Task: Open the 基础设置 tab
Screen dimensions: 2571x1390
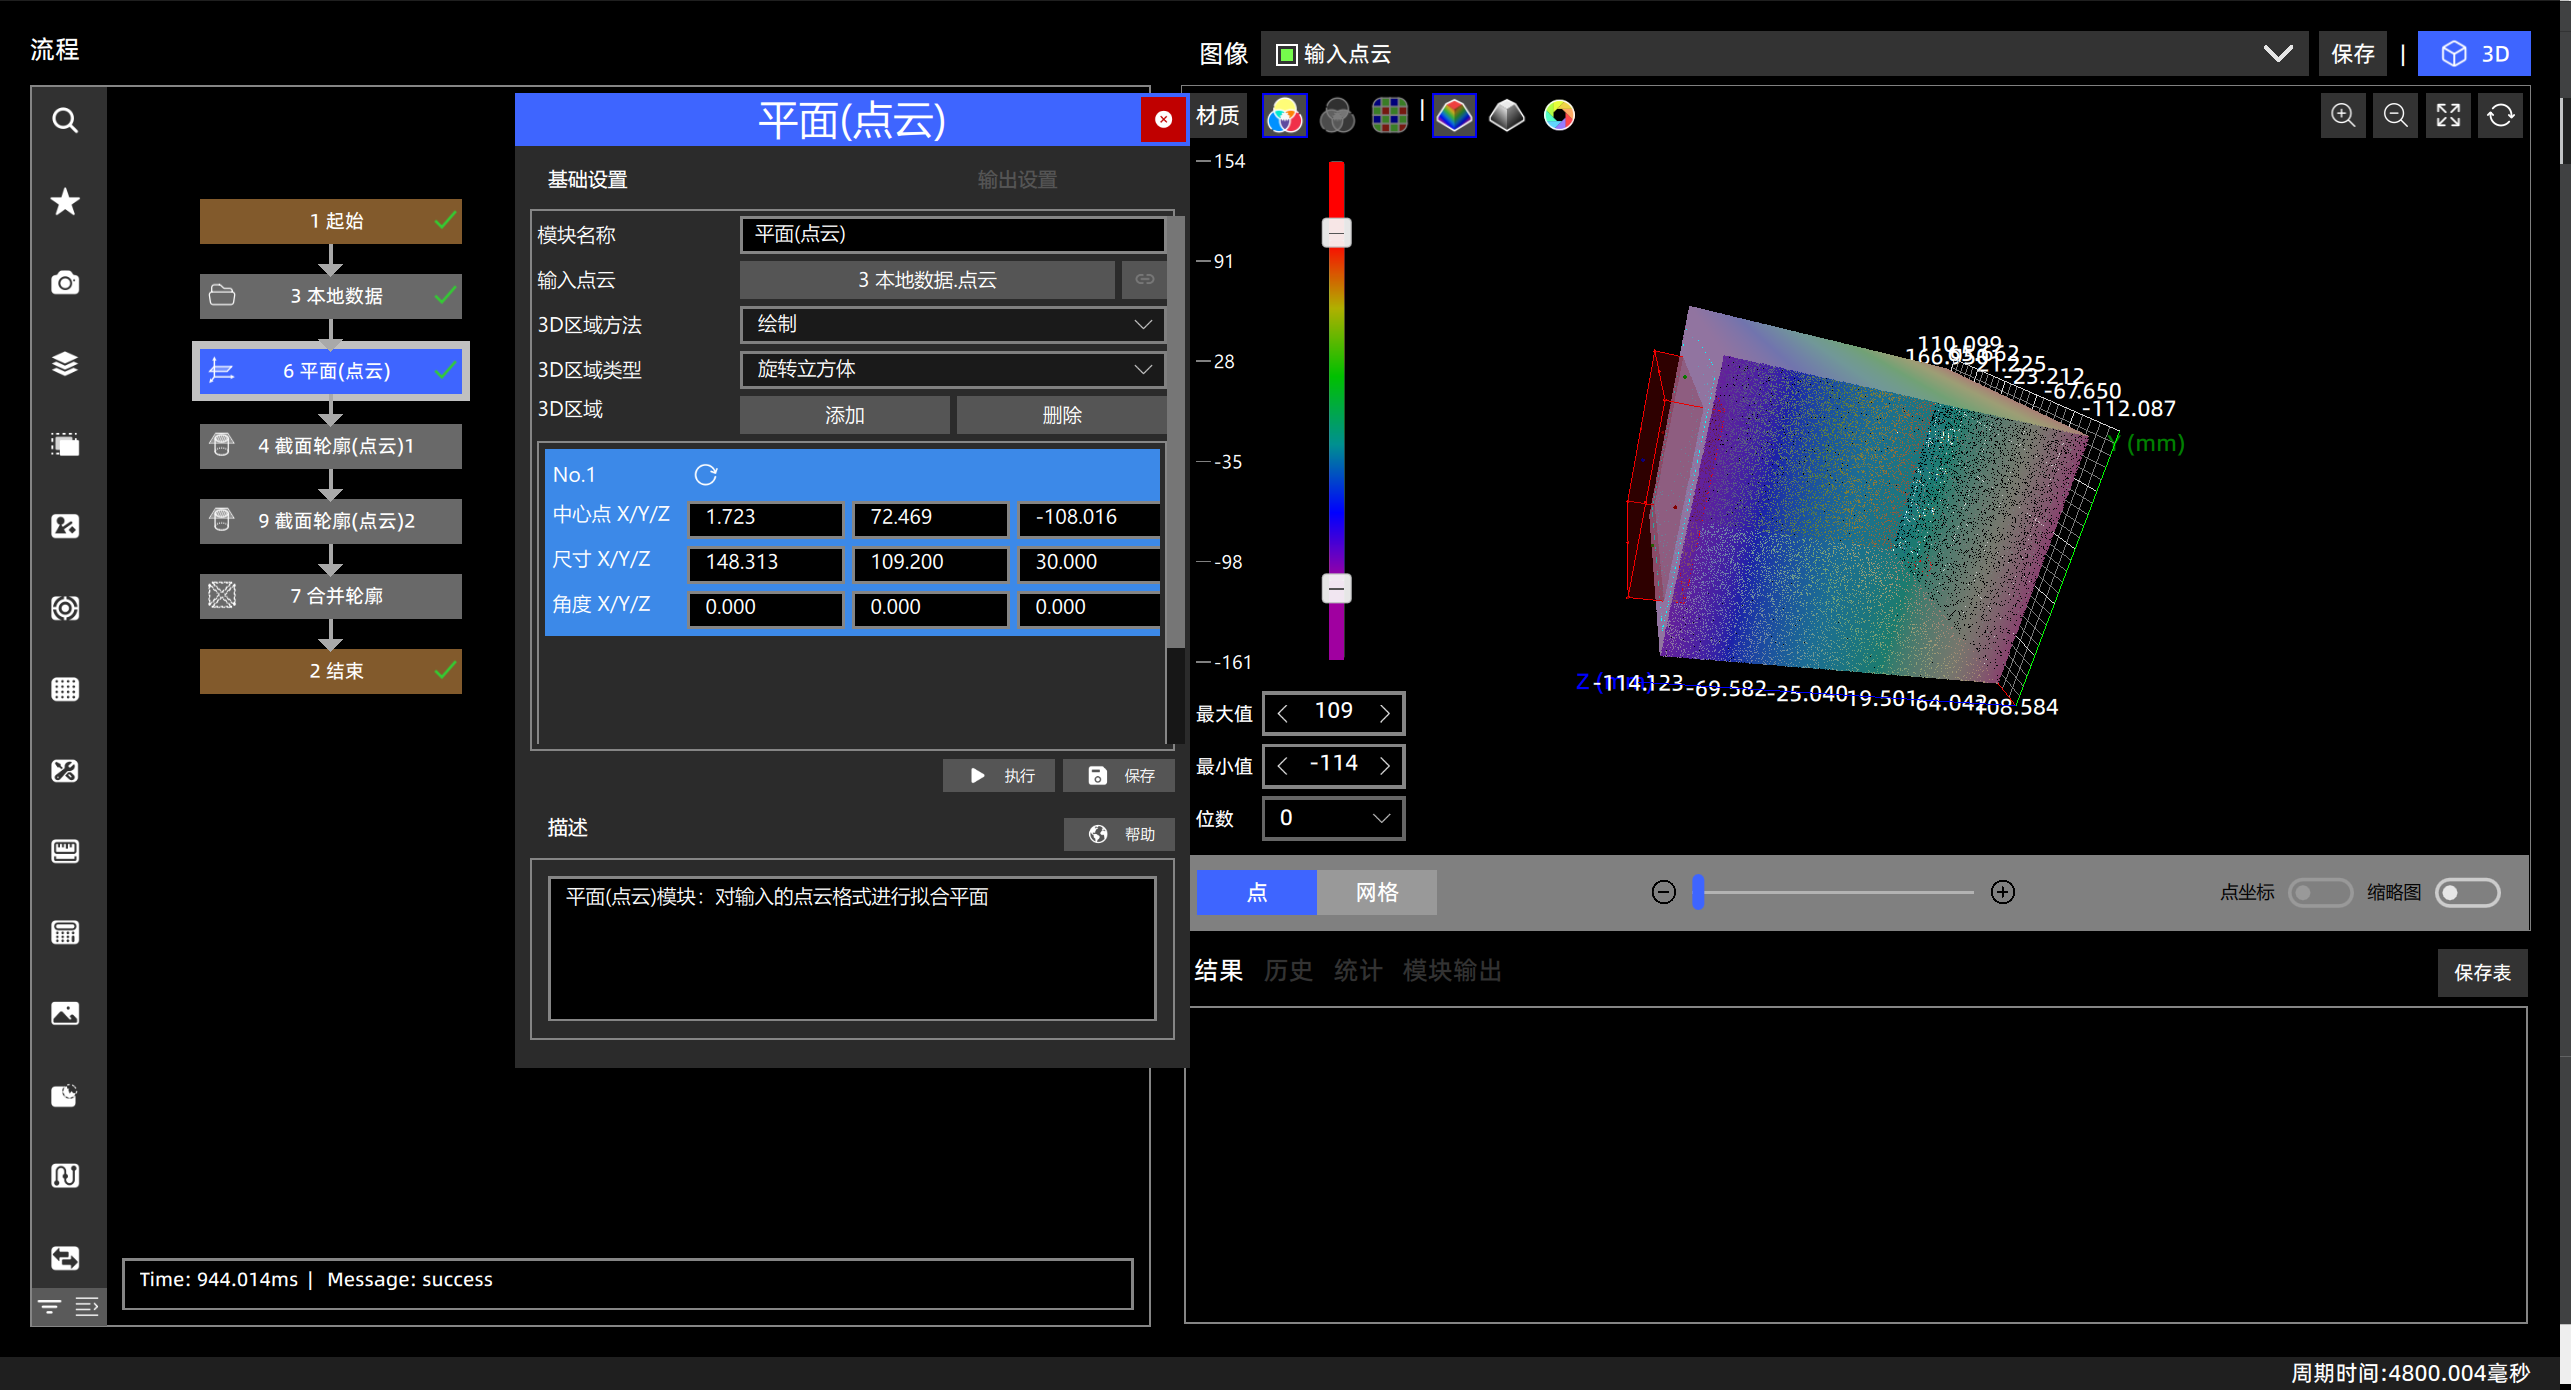Action: point(587,180)
